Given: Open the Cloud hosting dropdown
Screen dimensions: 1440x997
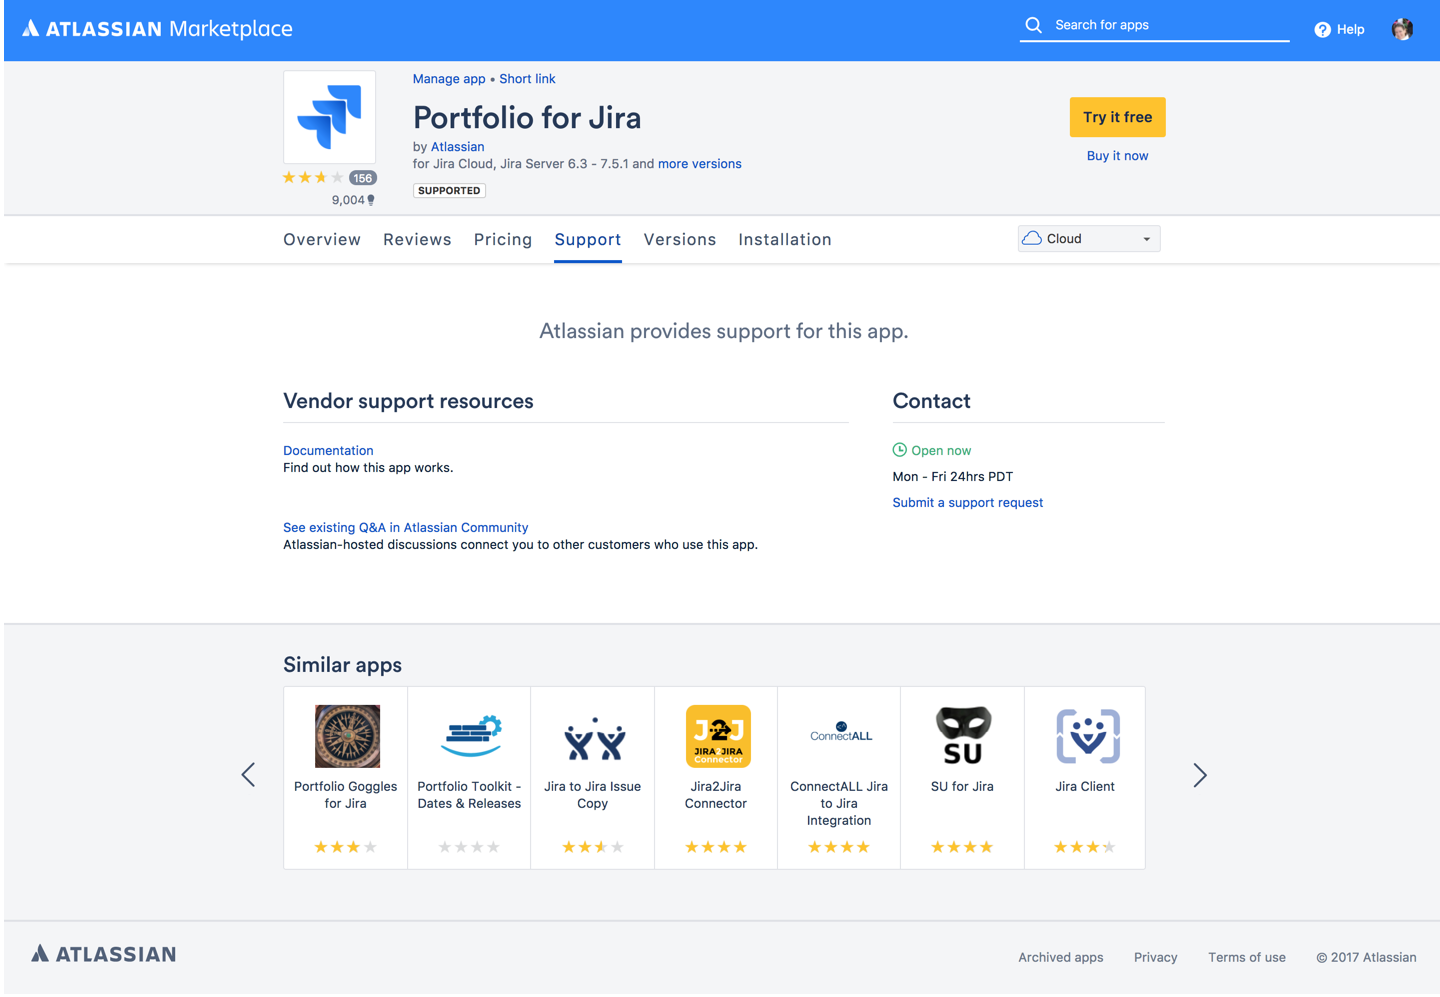Looking at the screenshot, I should click(x=1089, y=239).
